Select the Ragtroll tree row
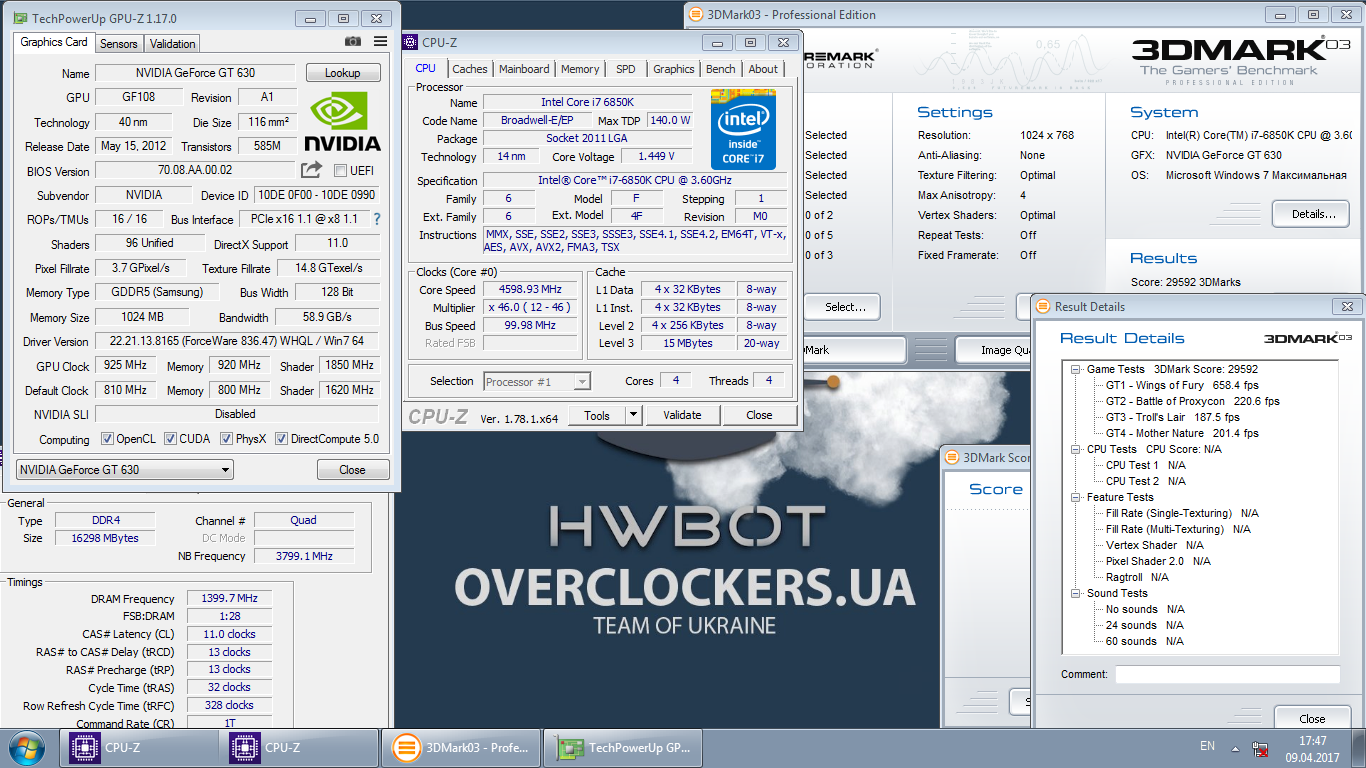This screenshot has height=768, width=1366. coord(1137,577)
